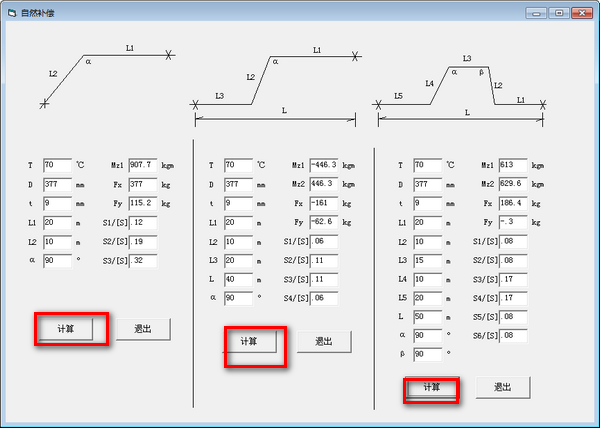600x428 pixels.
Task: Click 退出 button in the middle panel
Action: (x=324, y=342)
